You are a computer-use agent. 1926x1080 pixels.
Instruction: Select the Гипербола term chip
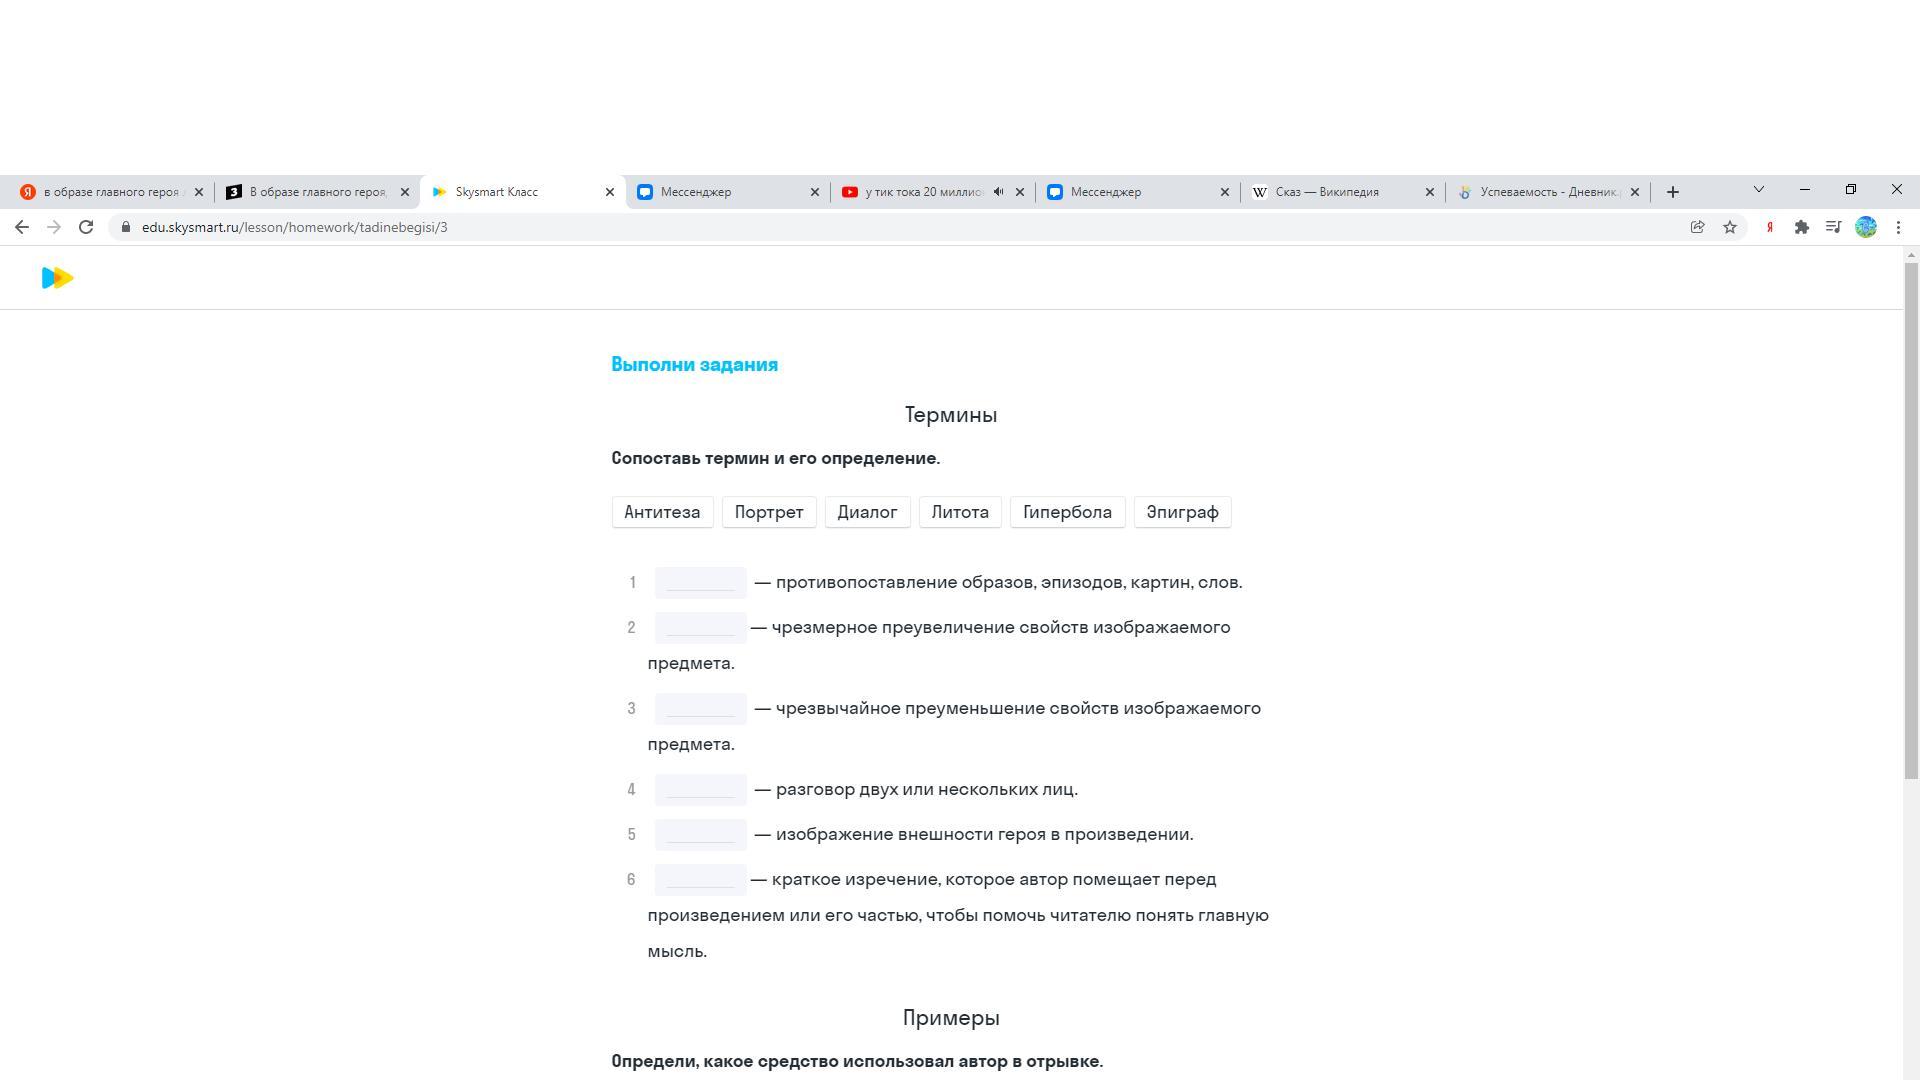click(x=1067, y=512)
